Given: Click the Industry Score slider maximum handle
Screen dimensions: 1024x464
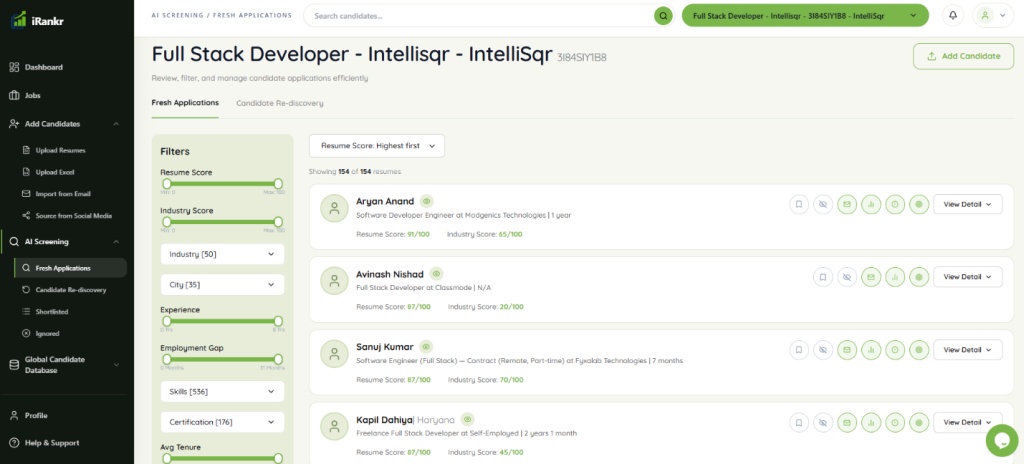Looking at the screenshot, I should (278, 222).
